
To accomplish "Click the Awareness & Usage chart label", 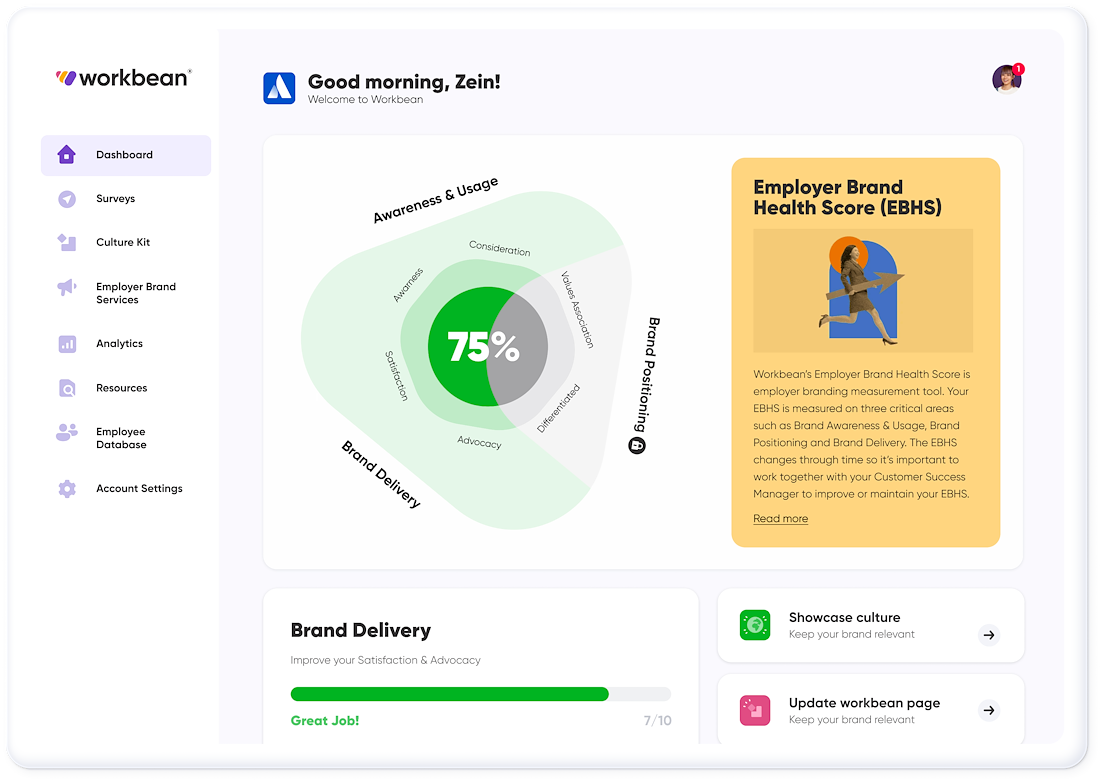I will [x=436, y=200].
